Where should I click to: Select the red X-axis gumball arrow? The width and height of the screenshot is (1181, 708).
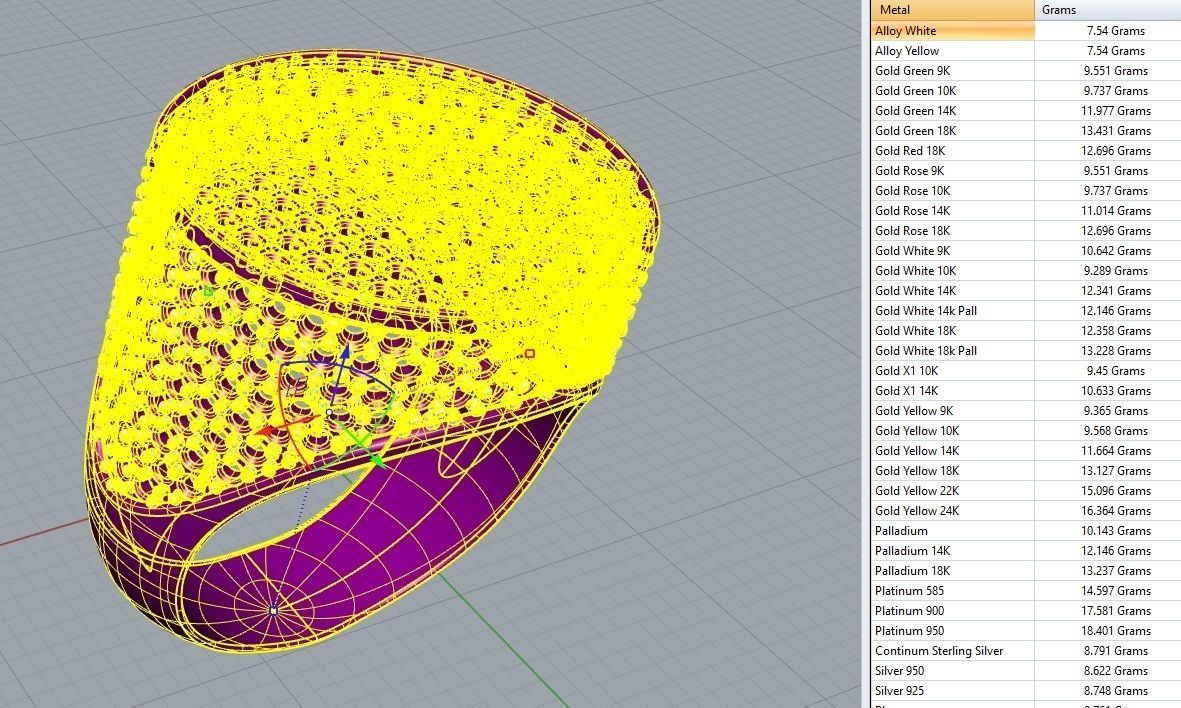[265, 431]
